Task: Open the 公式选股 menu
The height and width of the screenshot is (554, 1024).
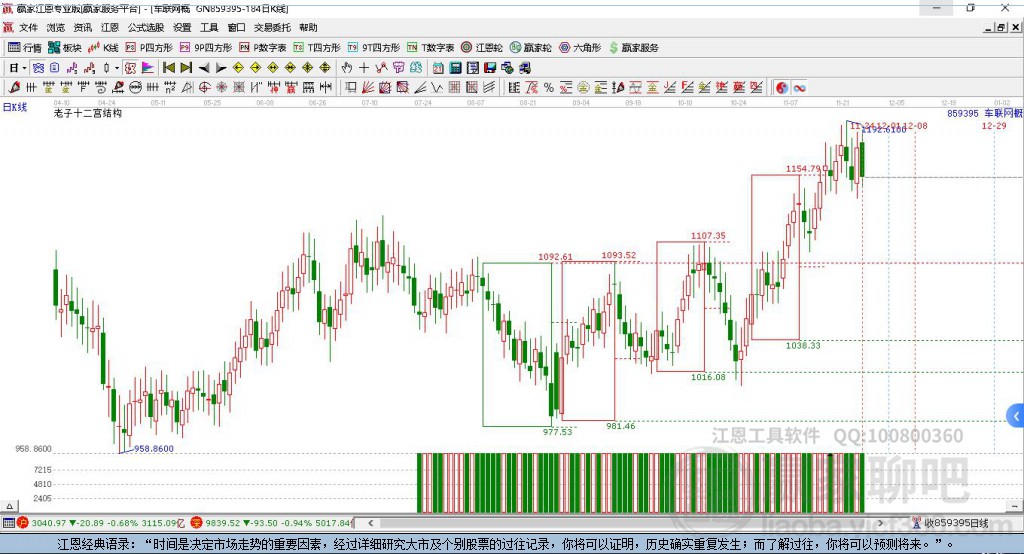Action: pos(146,27)
